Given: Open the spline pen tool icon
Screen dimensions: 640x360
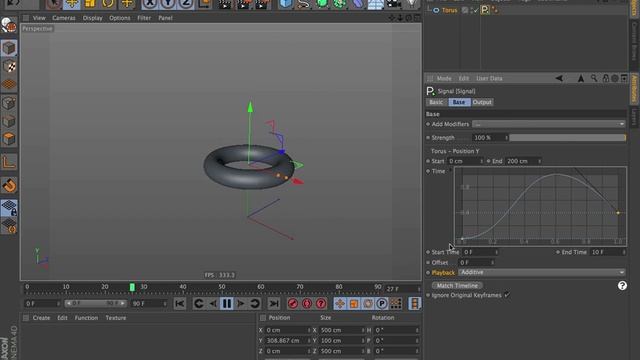Looking at the screenshot, I should 304,4.
